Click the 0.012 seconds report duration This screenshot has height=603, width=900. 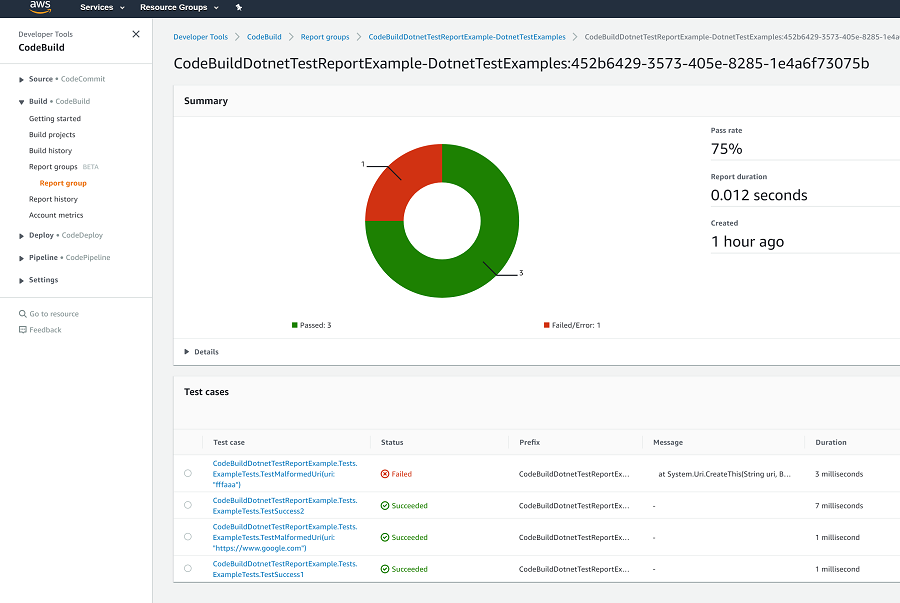(x=759, y=196)
